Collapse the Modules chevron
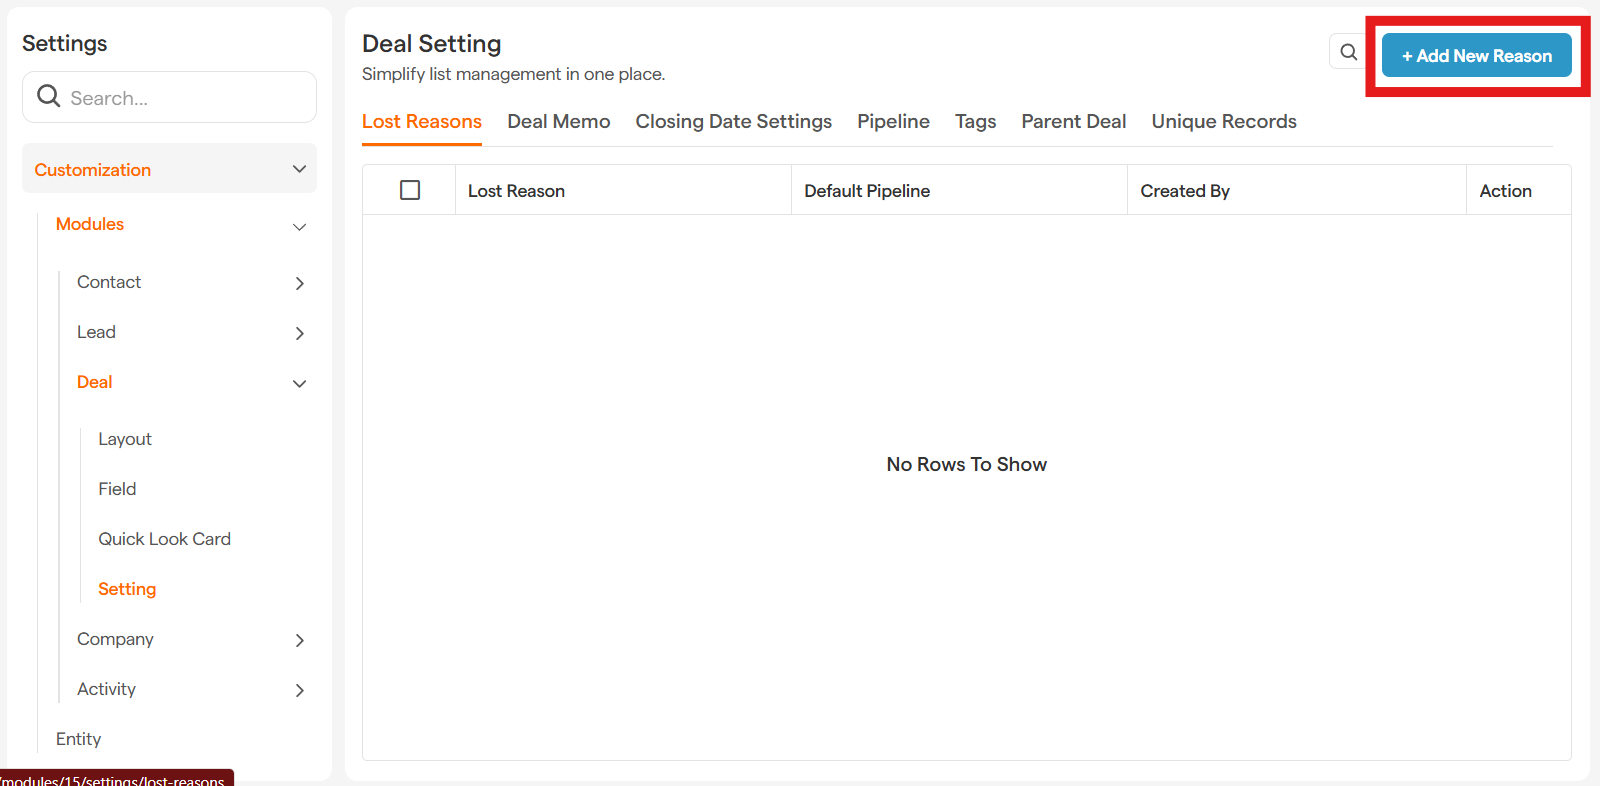This screenshot has width=1600, height=786. point(299,227)
